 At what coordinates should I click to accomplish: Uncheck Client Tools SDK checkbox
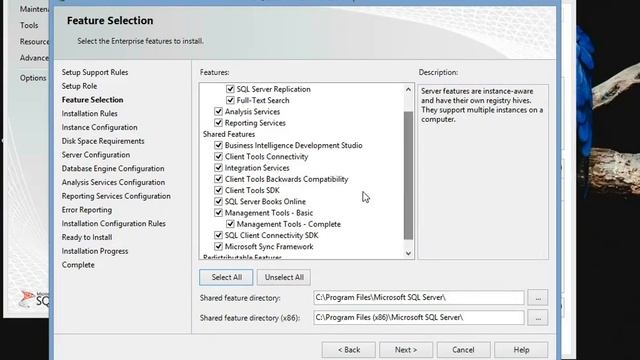pos(218,190)
